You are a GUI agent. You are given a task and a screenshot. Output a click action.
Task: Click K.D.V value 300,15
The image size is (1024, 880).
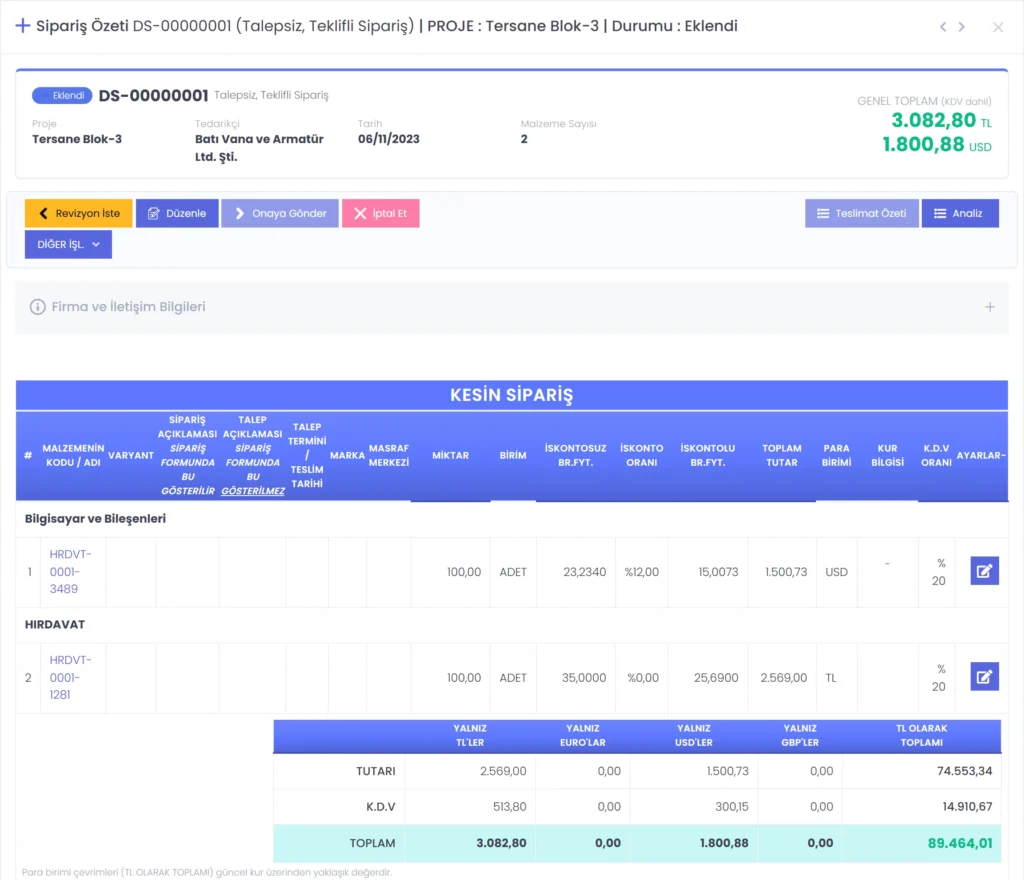click(x=731, y=807)
